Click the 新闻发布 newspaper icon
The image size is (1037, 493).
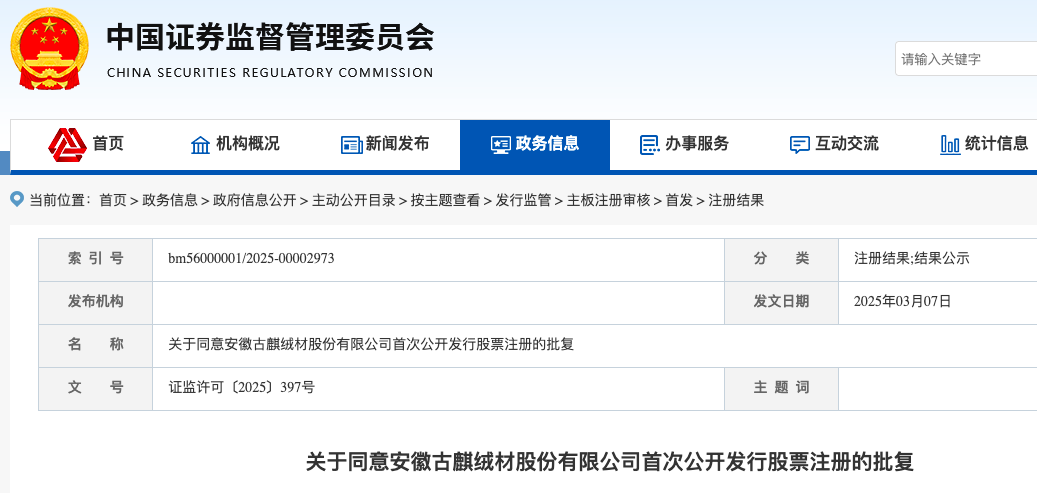tap(351, 145)
